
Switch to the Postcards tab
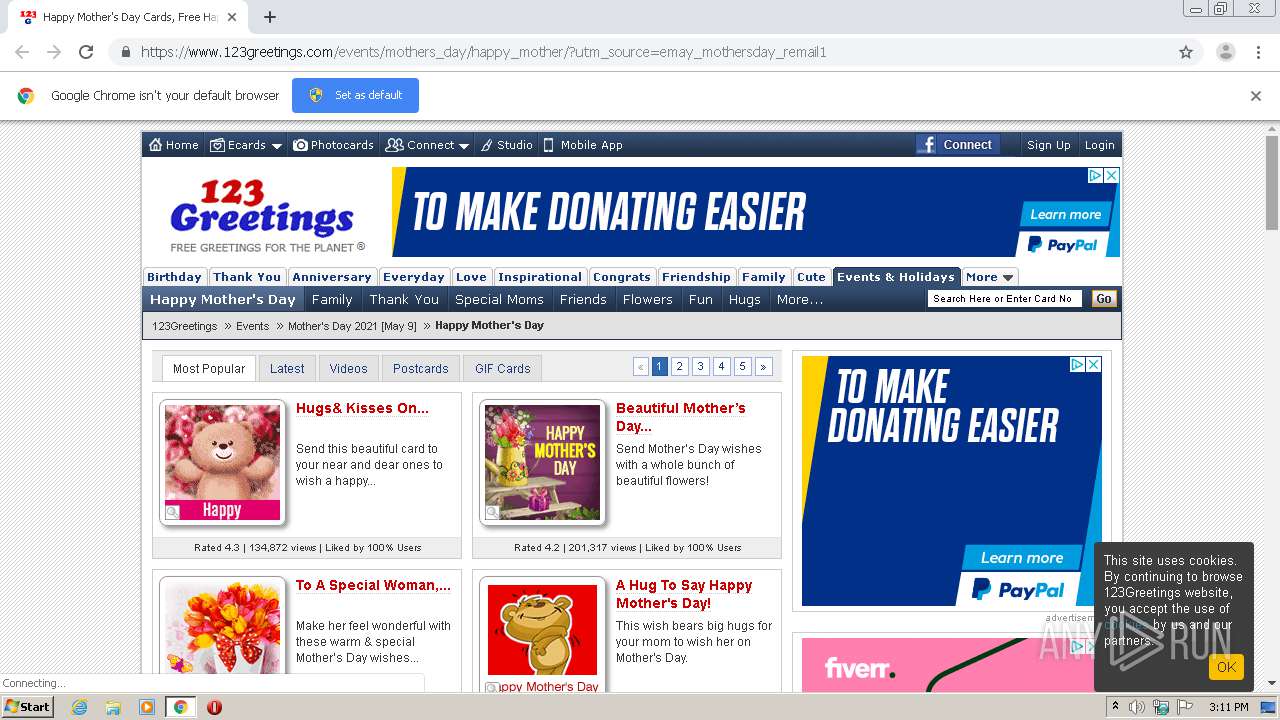[421, 368]
